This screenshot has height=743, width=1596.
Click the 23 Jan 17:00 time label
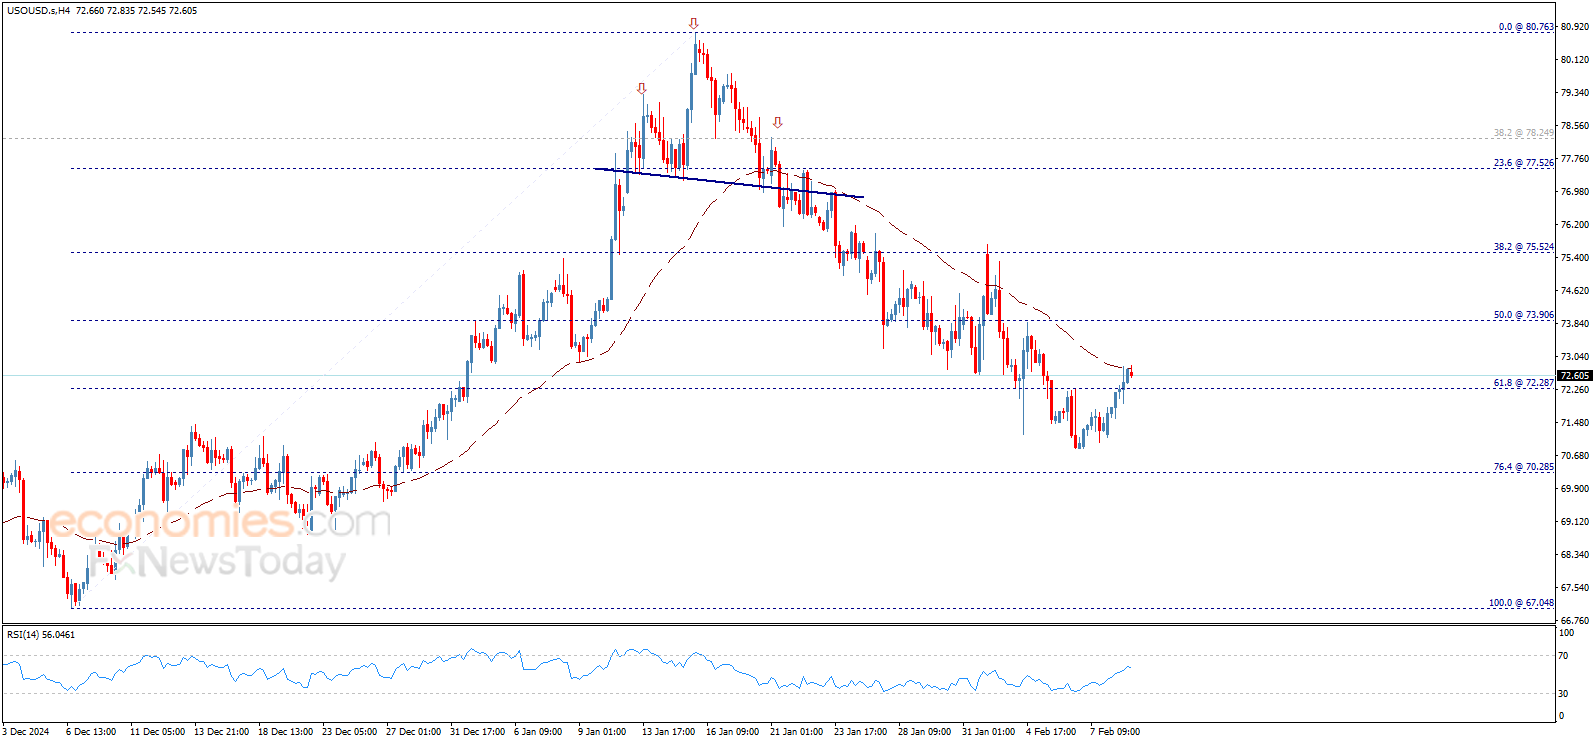pyautogui.click(x=861, y=732)
